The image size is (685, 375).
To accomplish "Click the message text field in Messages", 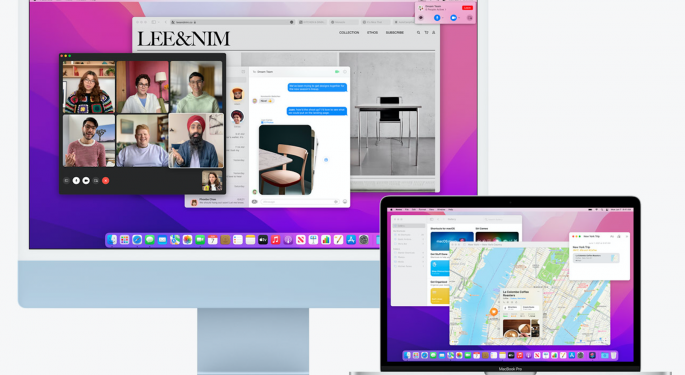I will 300,202.
